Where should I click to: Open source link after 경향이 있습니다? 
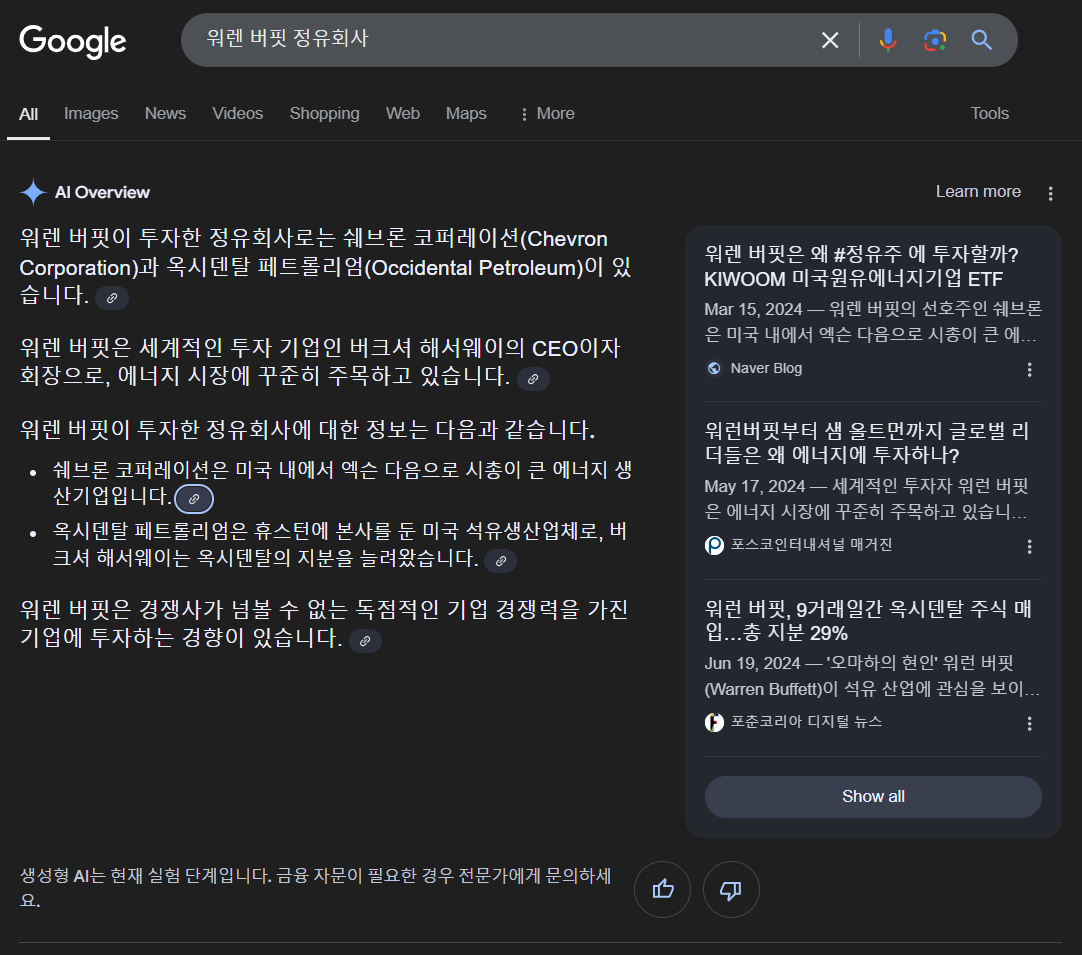click(365, 641)
